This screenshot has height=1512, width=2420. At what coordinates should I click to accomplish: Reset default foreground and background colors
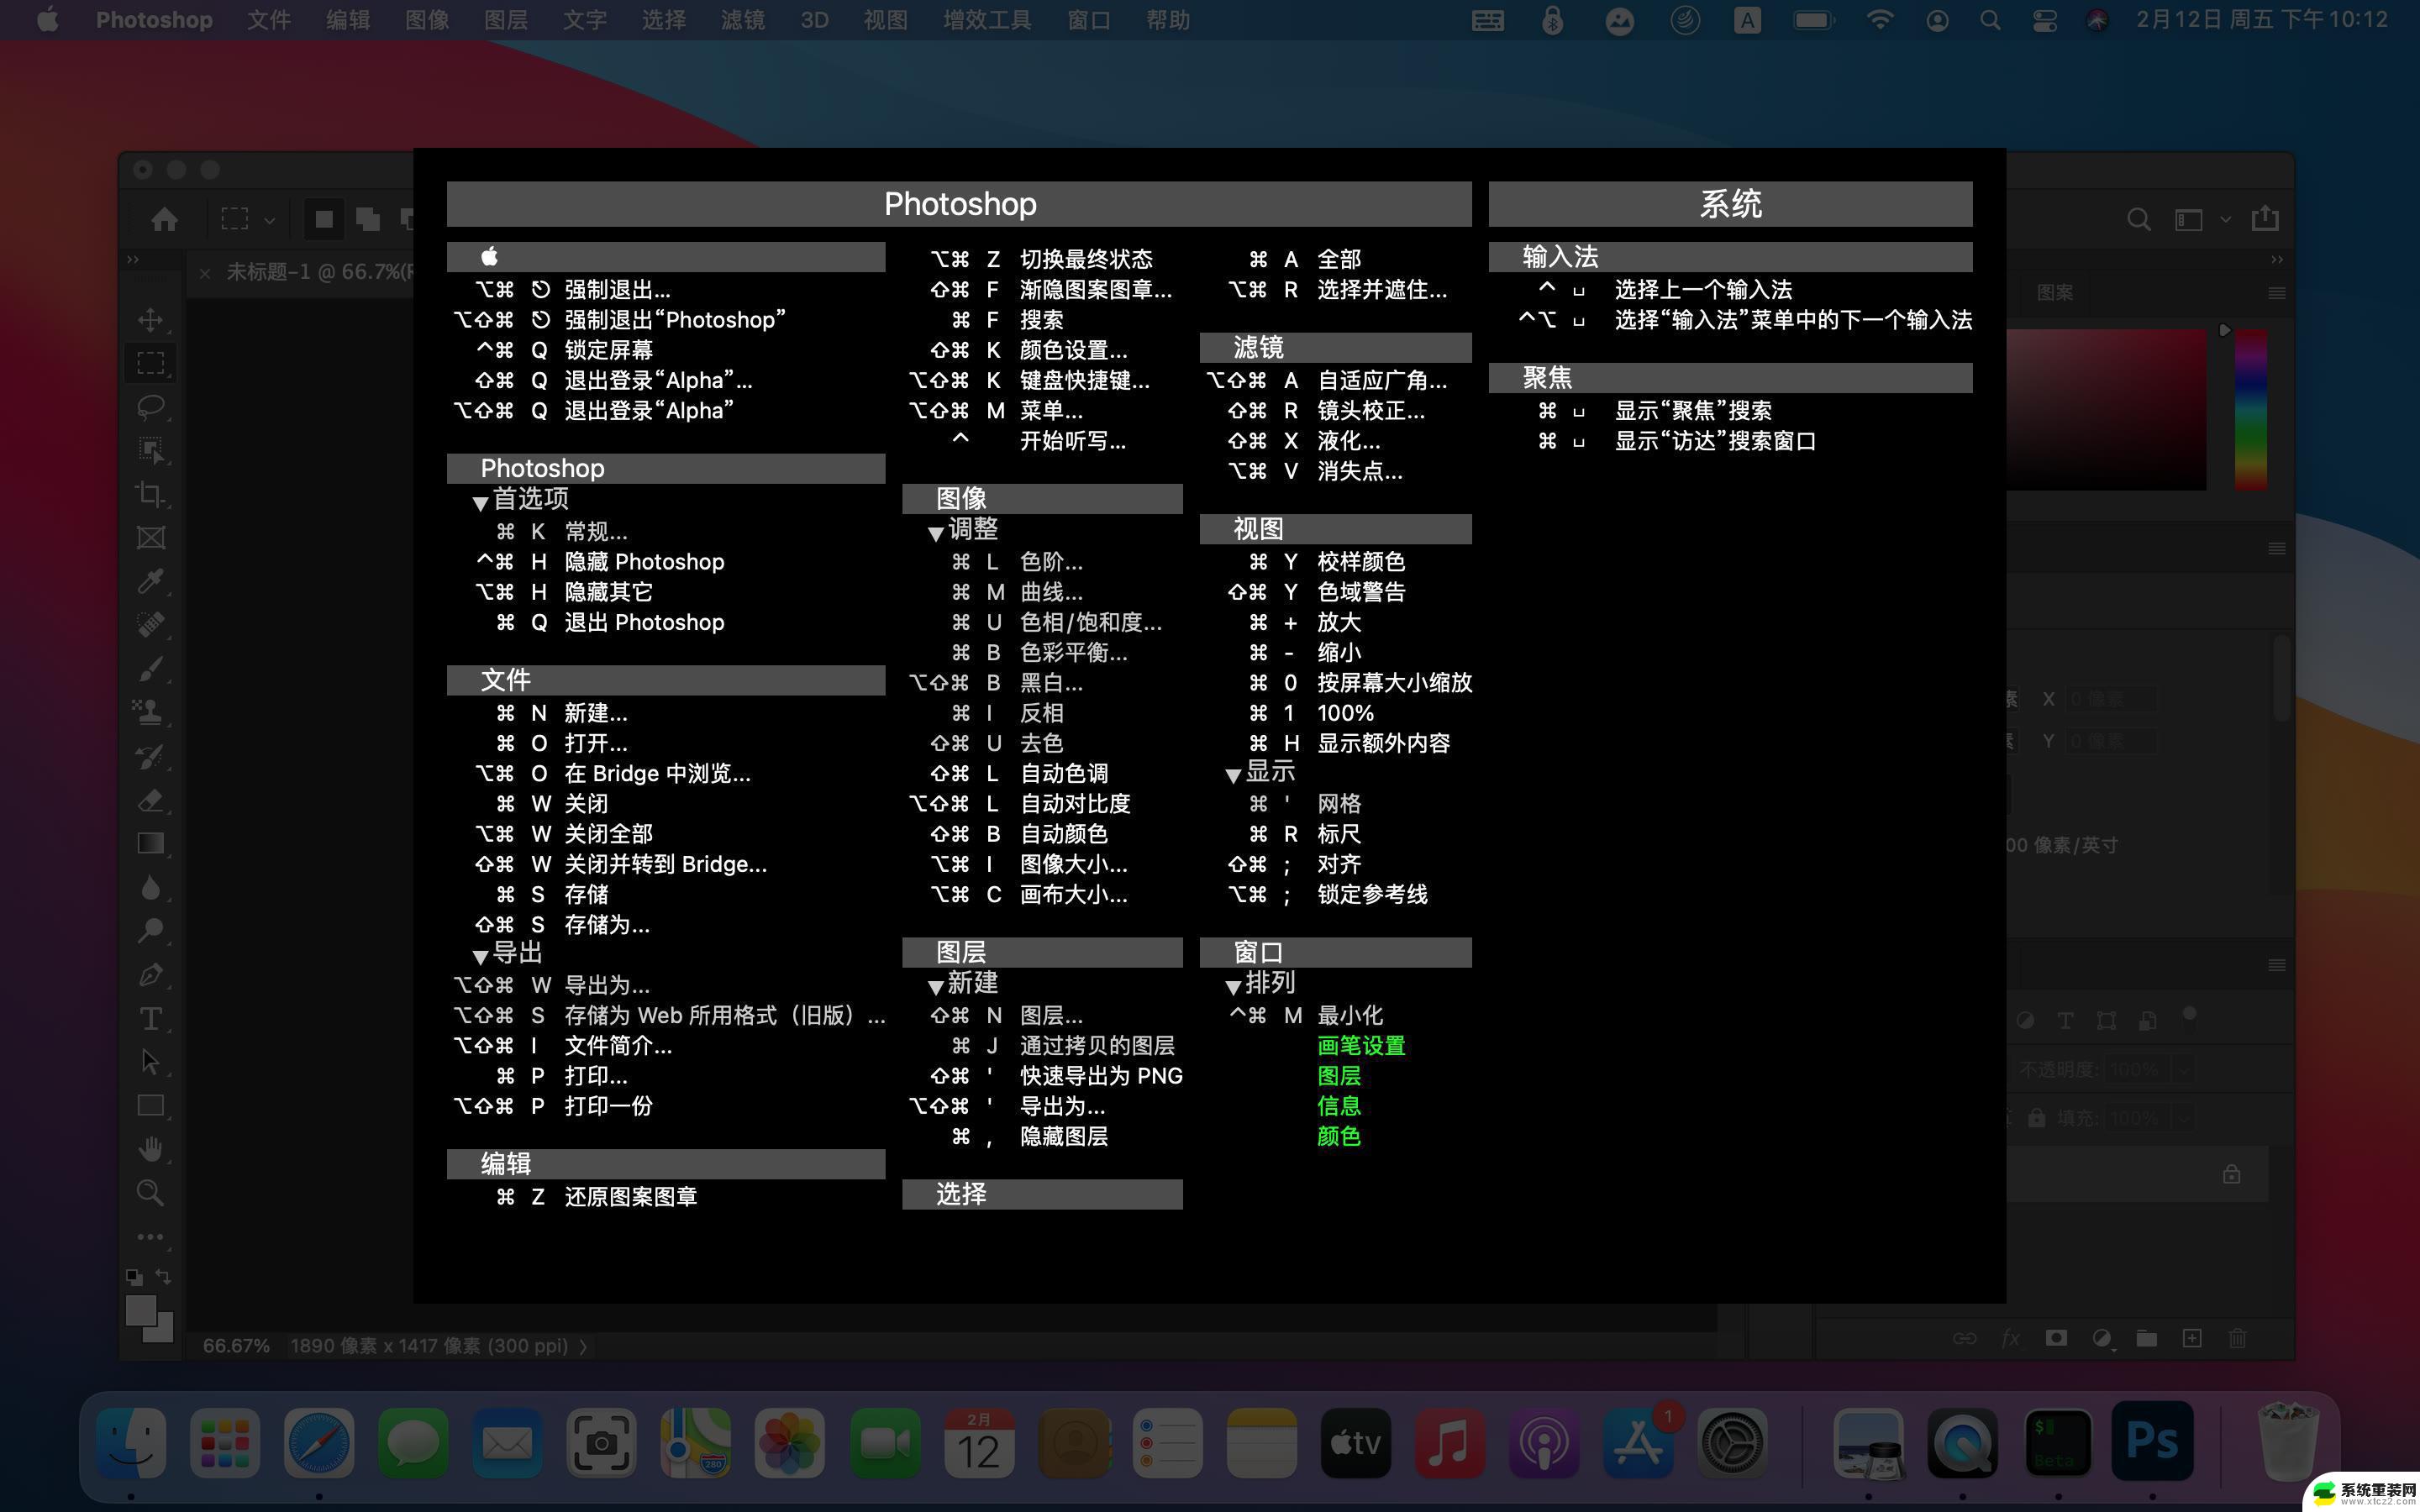pos(133,1277)
